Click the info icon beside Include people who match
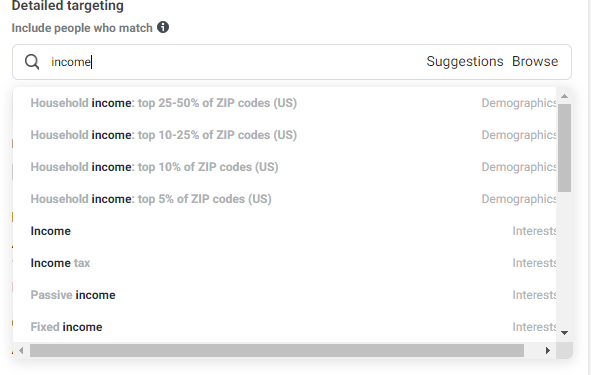The height and width of the screenshot is (375, 591). [x=163, y=27]
